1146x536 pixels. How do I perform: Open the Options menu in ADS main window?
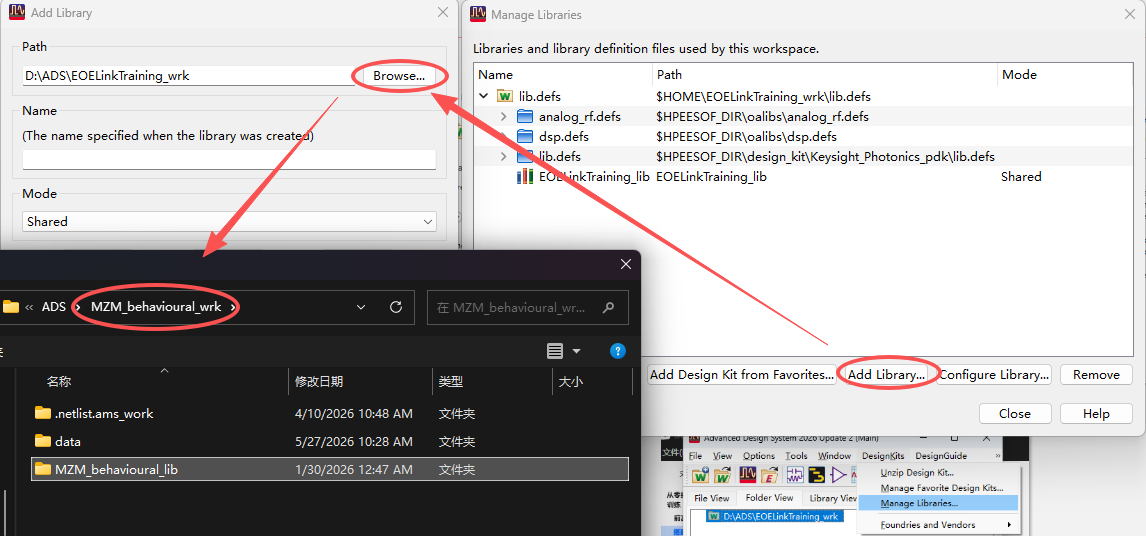coord(759,456)
